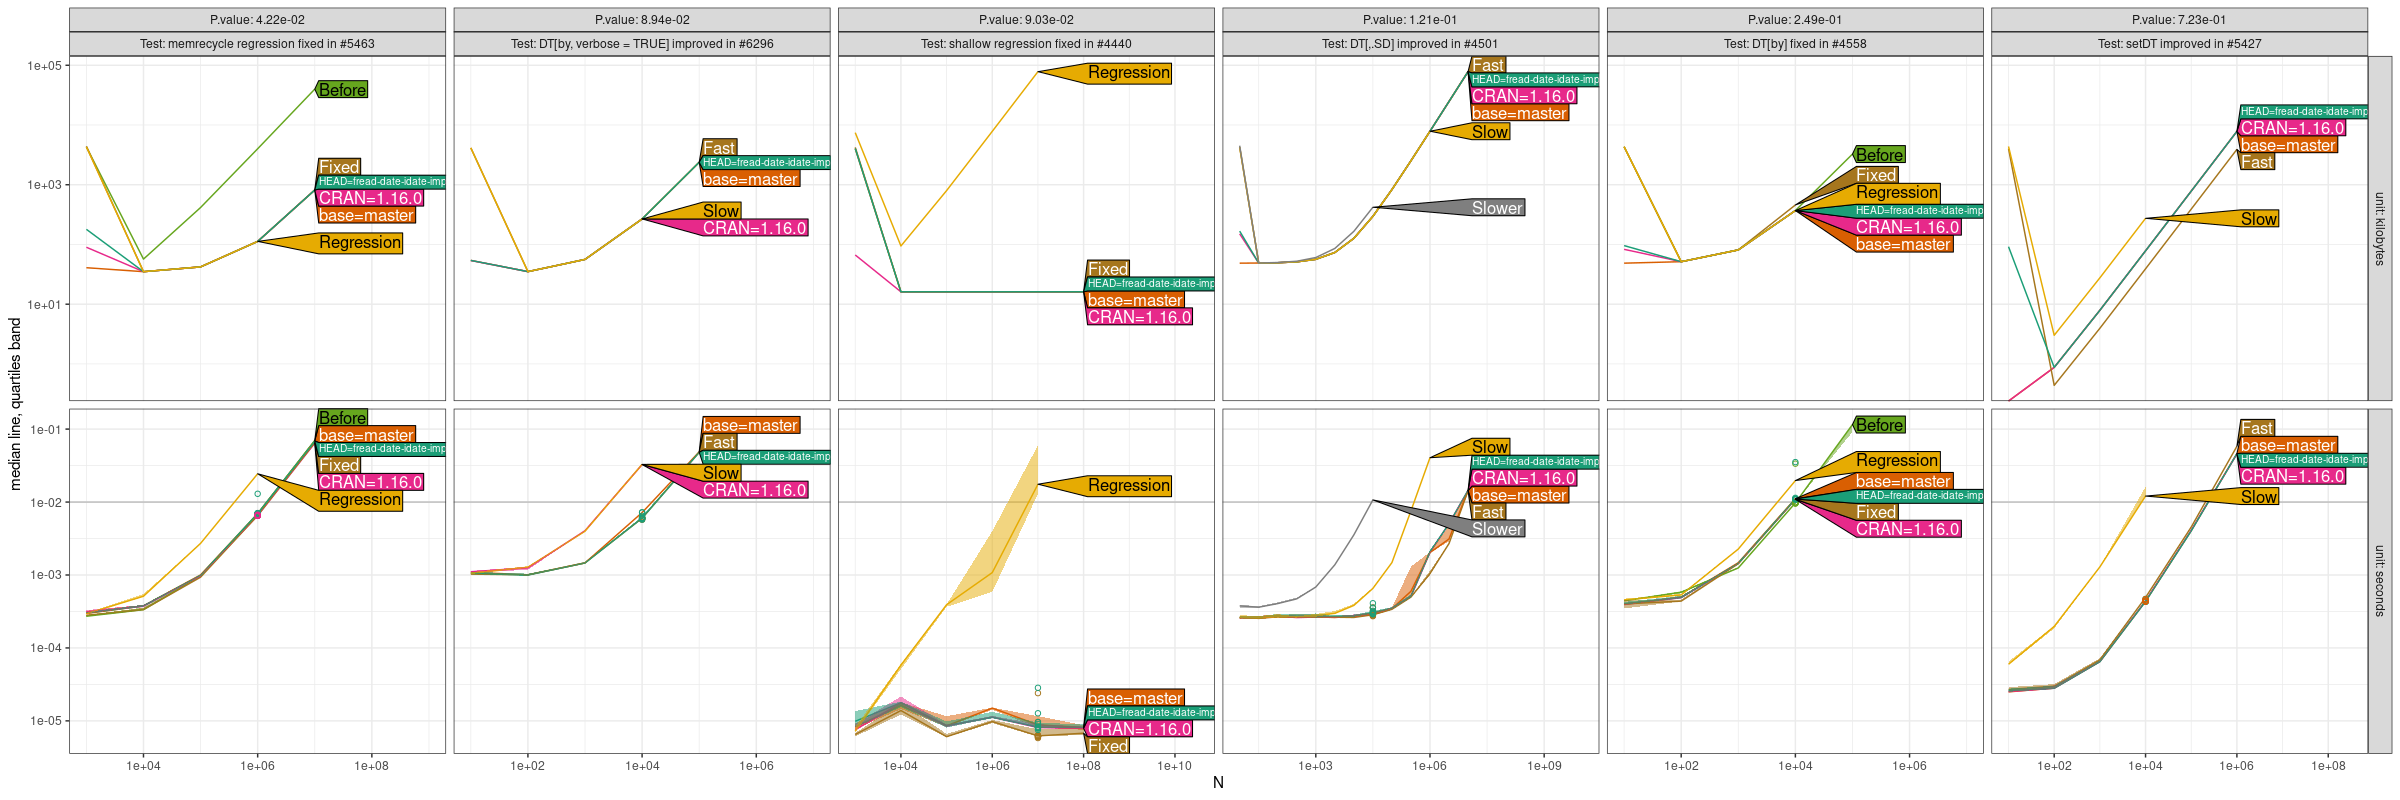
Task: Click the P.value: 4.22e-02 strip header
Action: [x=257, y=20]
